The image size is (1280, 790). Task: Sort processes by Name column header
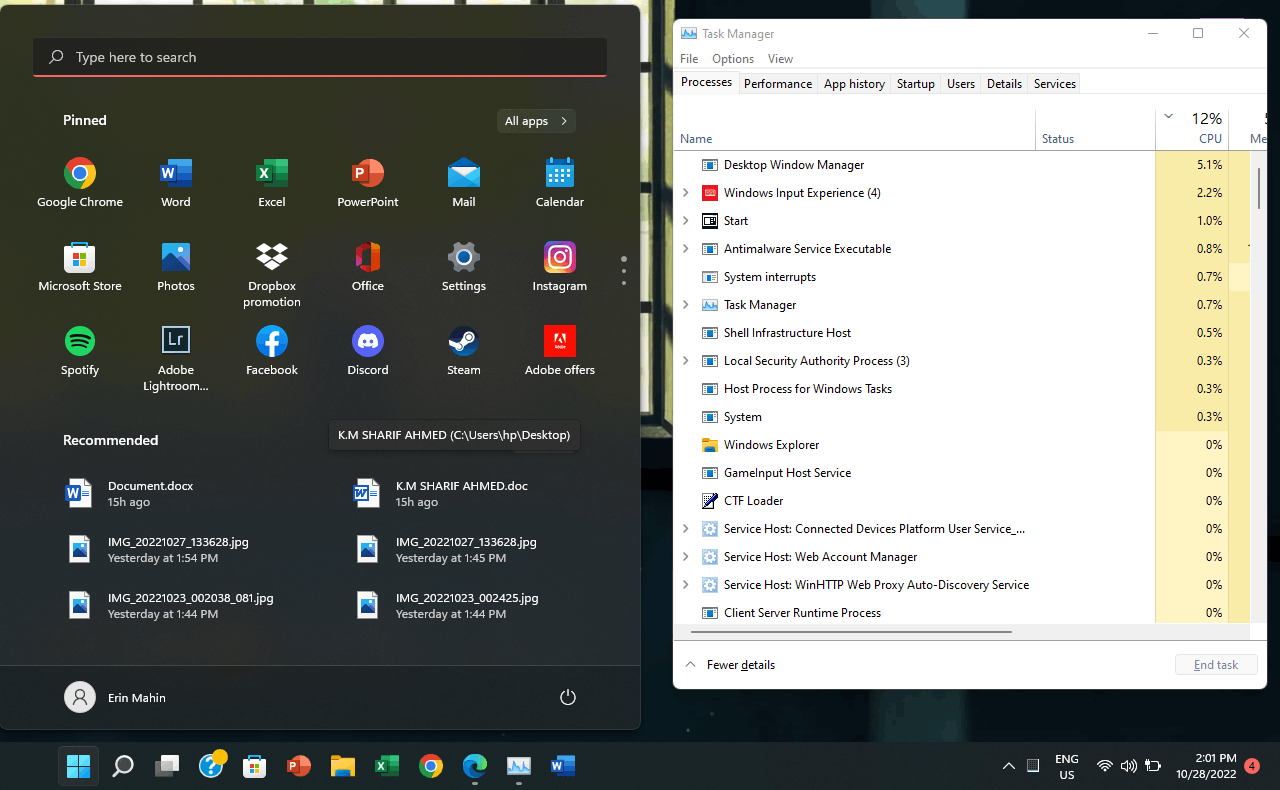[855, 128]
